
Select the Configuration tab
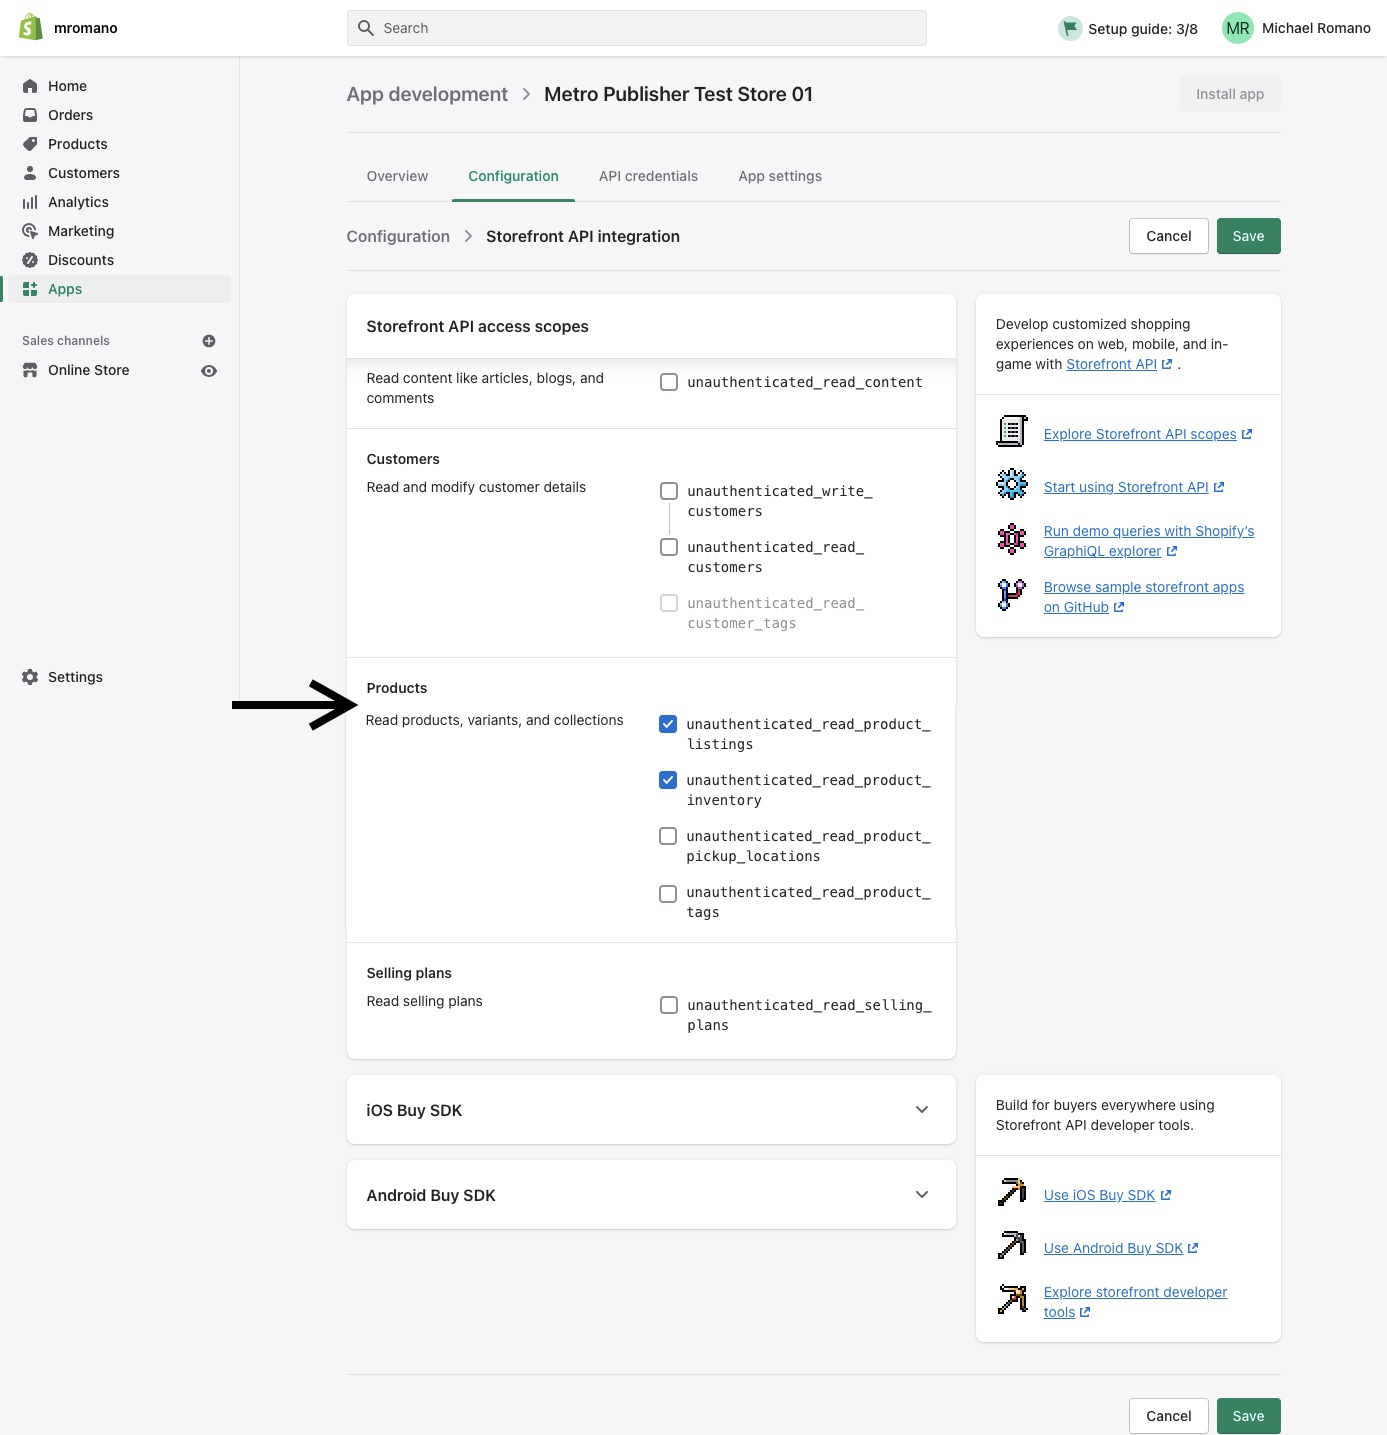[x=513, y=176]
